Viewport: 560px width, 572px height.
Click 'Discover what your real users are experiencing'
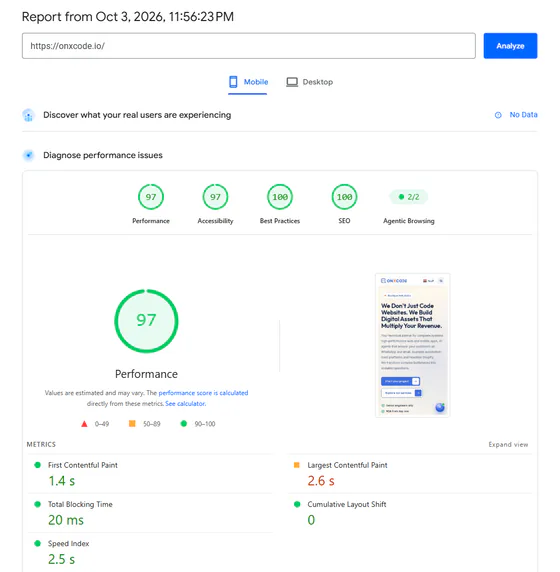pos(137,115)
